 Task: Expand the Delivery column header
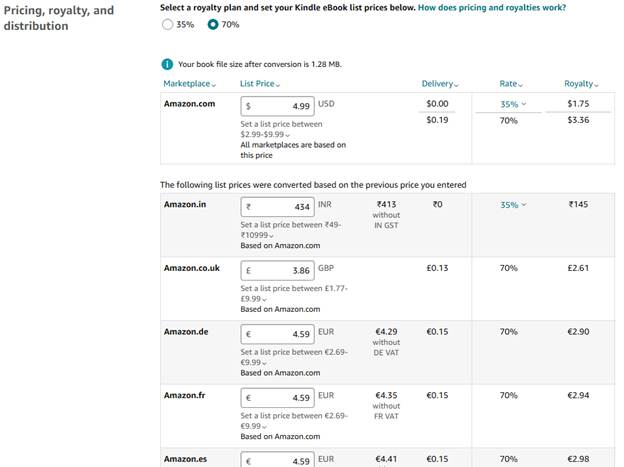coord(440,84)
